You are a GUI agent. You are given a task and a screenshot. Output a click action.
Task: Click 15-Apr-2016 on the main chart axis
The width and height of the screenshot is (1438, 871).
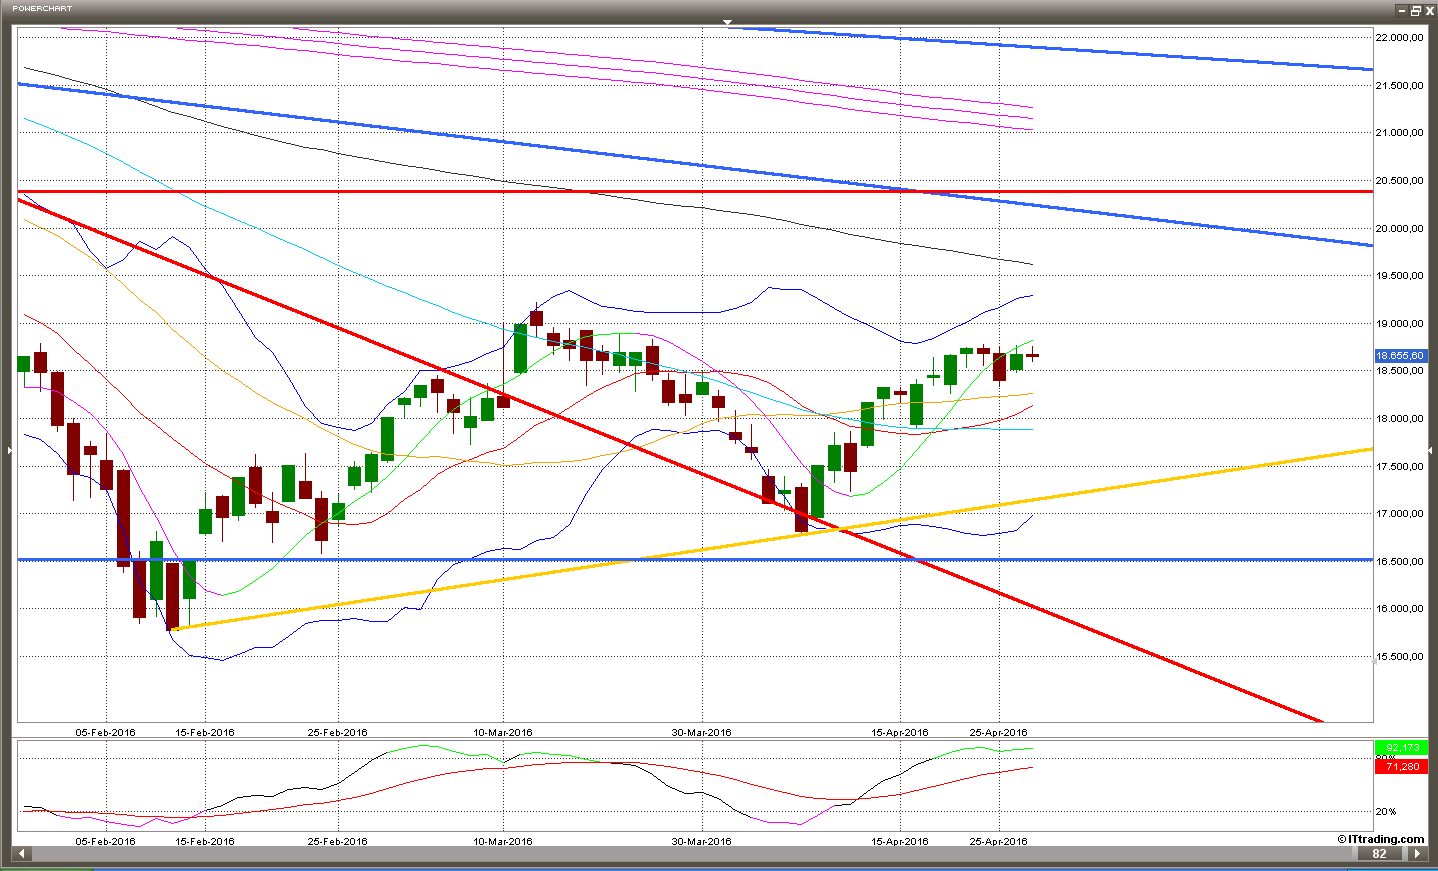[900, 732]
